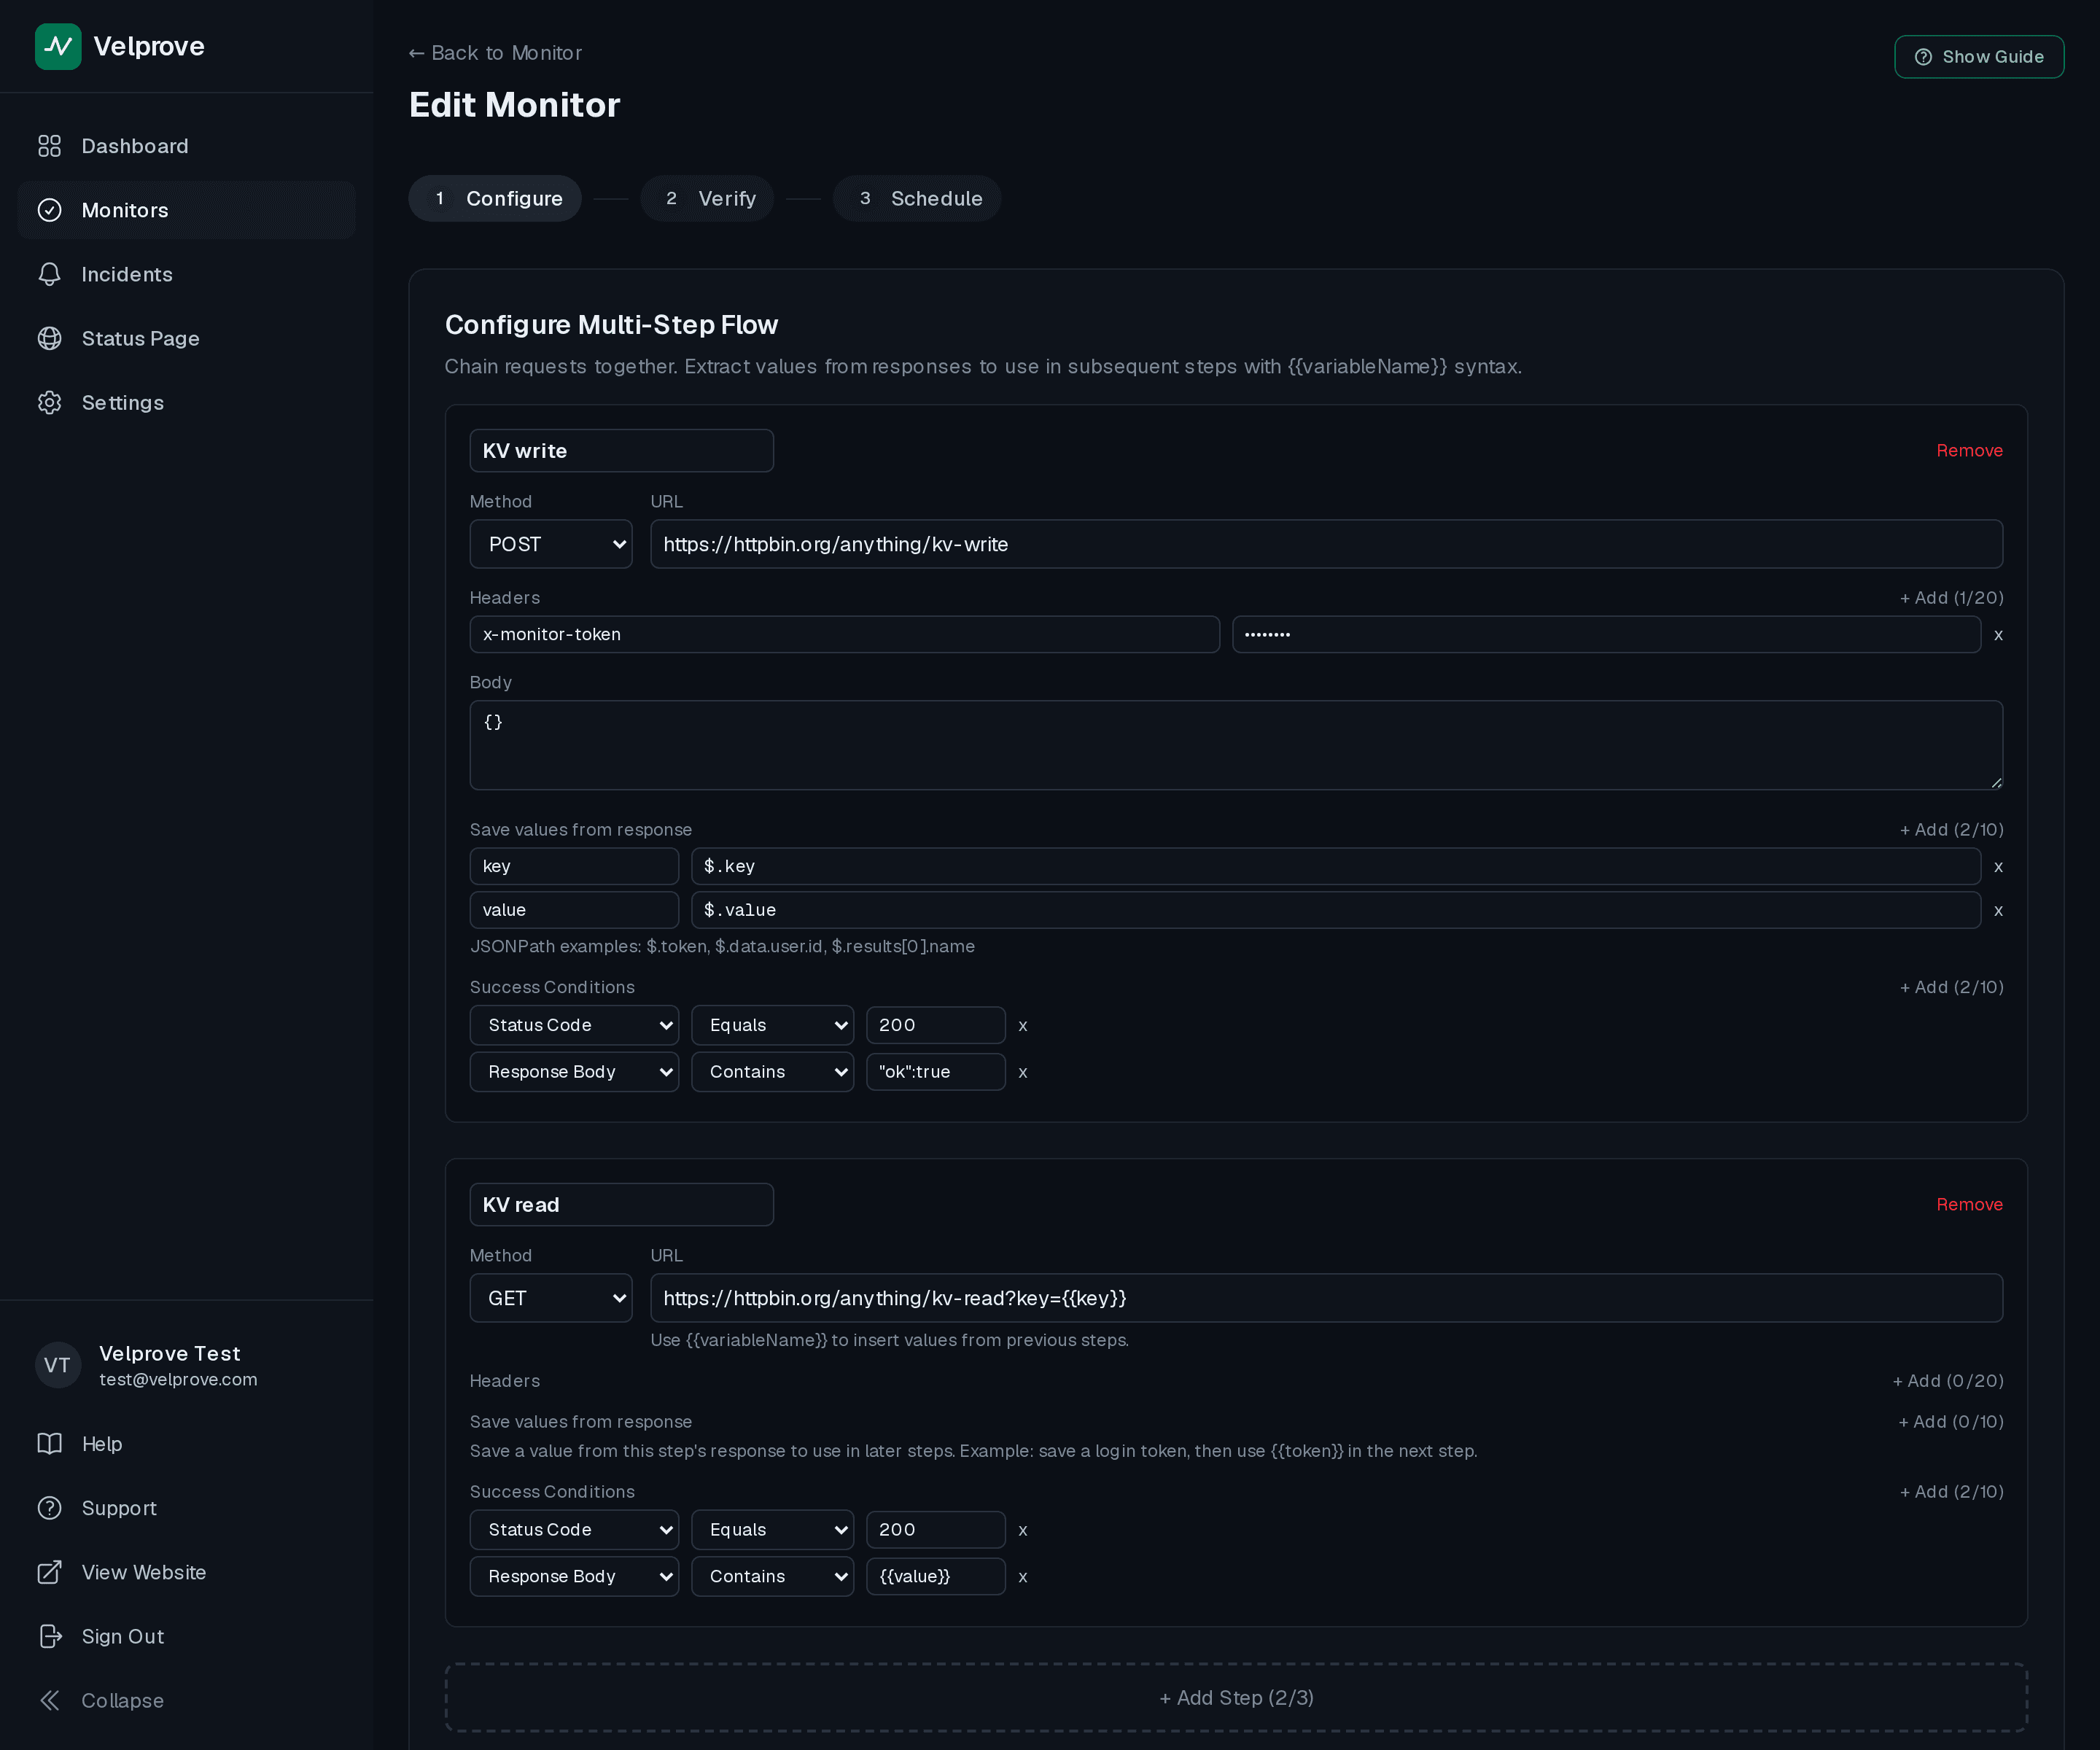
Task: Open KV read Contains operator dropdown
Action: click(772, 1576)
